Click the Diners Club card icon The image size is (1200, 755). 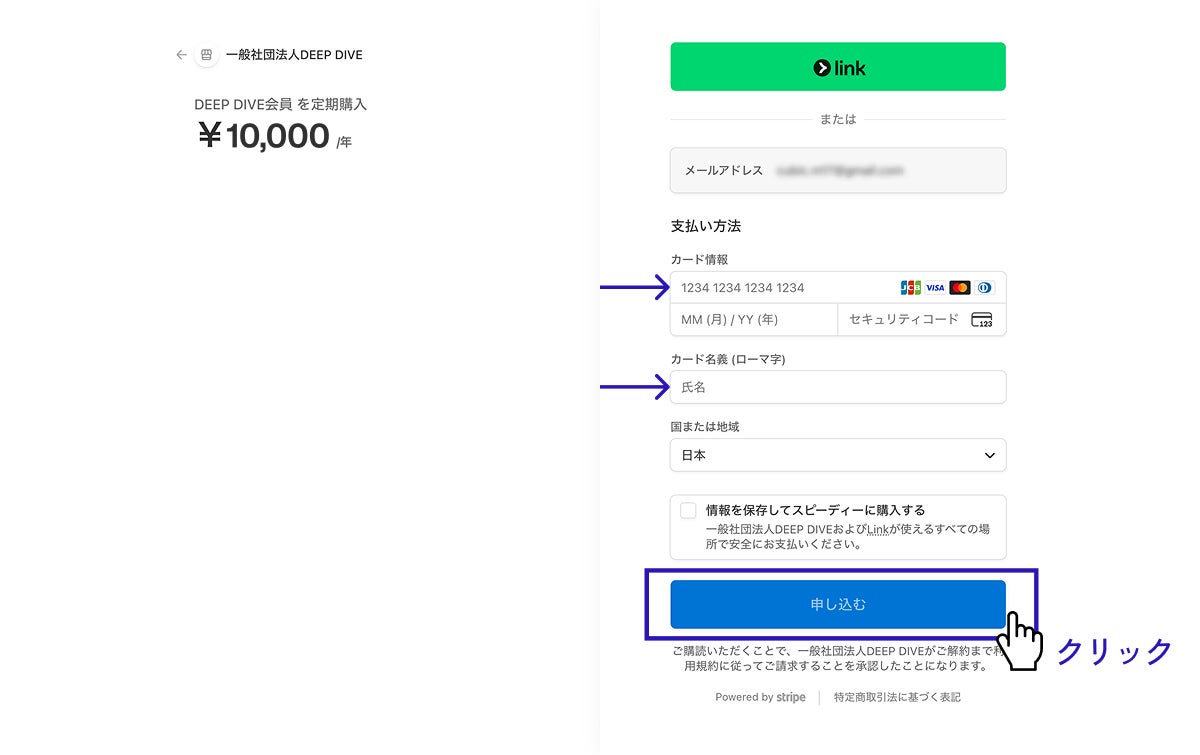click(x=984, y=288)
